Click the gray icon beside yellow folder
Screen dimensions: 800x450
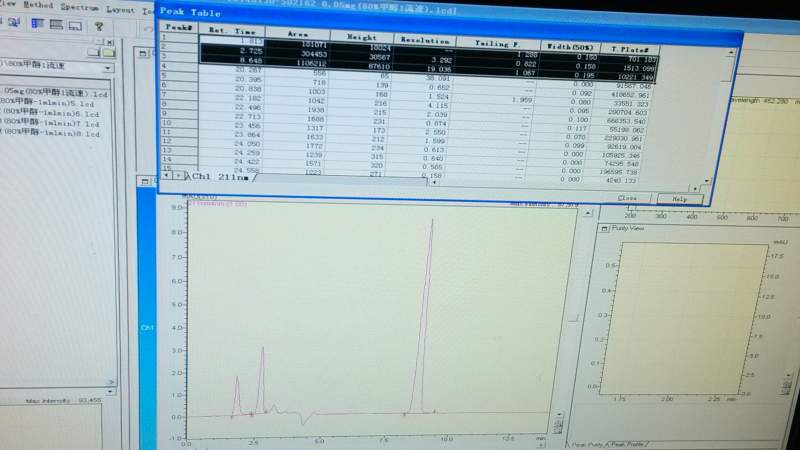93,52
